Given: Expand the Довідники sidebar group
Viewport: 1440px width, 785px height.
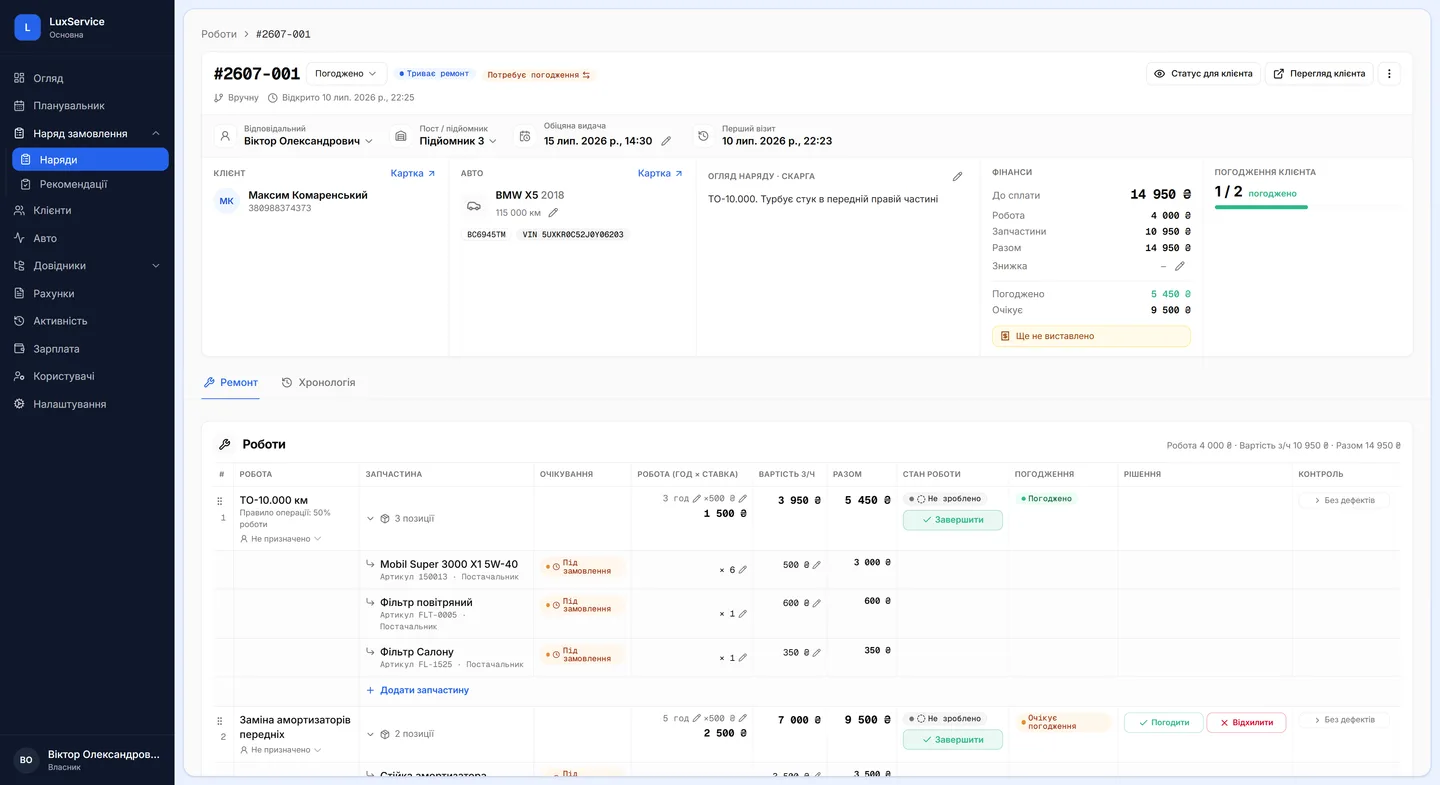Looking at the screenshot, I should (156, 266).
